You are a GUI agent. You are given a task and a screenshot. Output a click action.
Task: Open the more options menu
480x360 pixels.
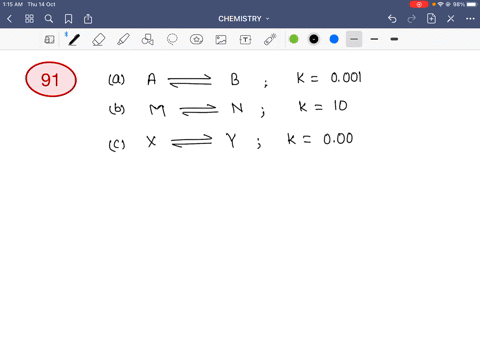click(470, 19)
